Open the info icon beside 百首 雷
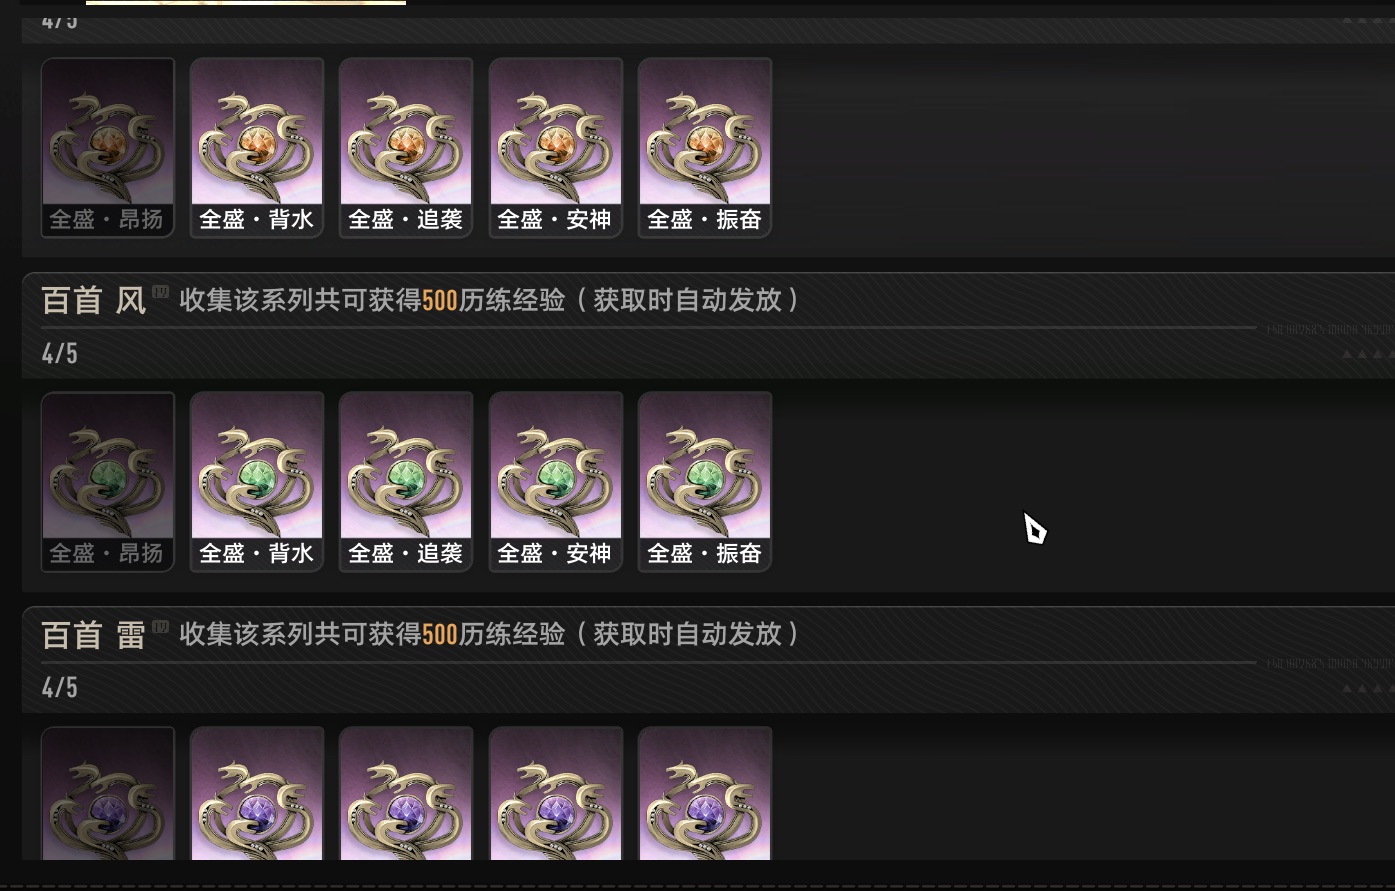This screenshot has height=891, width=1395. coord(161,626)
